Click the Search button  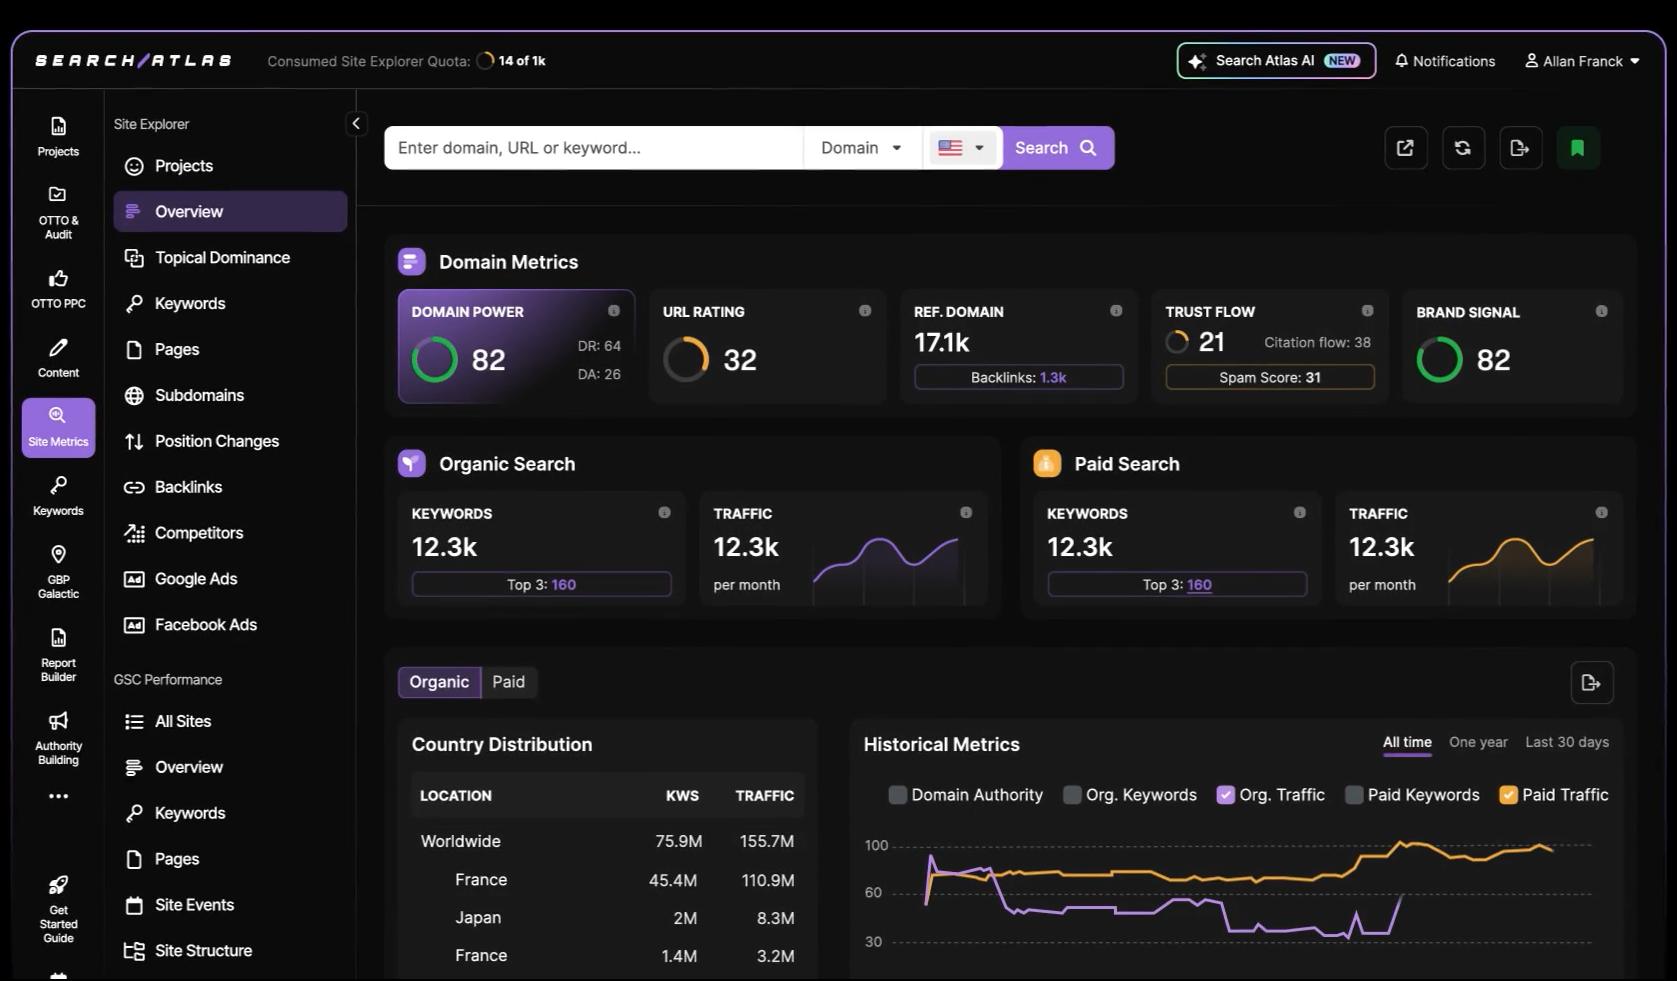coord(1056,147)
